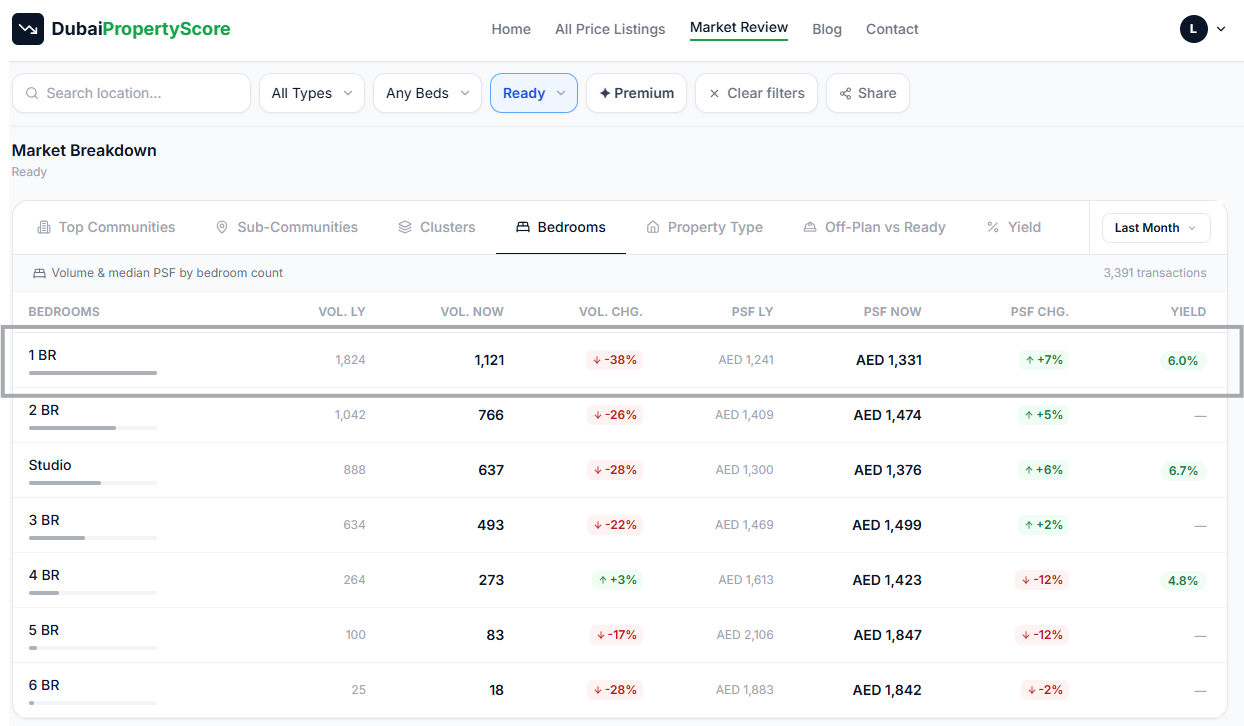The height and width of the screenshot is (726, 1244).
Task: Click the search magnifier icon
Action: click(x=32, y=93)
